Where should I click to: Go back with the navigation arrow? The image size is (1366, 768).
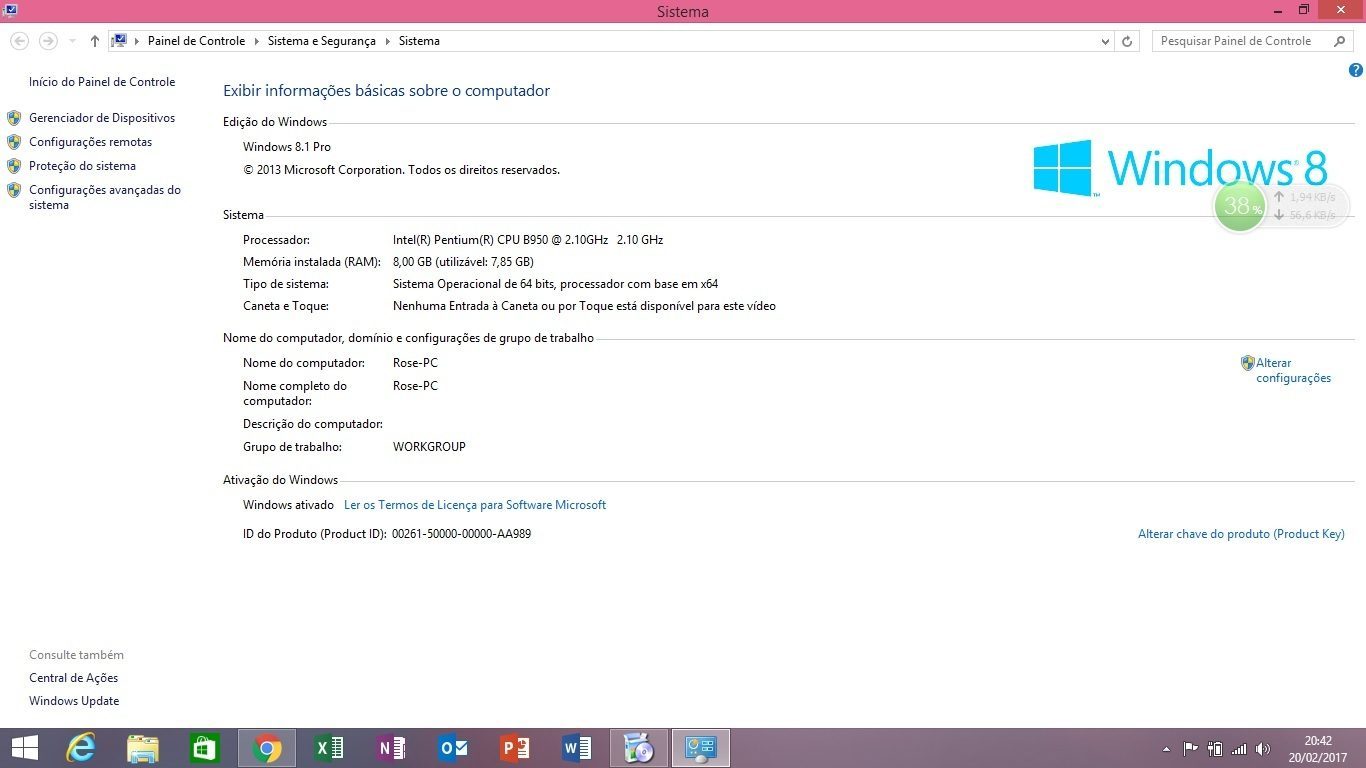point(19,41)
